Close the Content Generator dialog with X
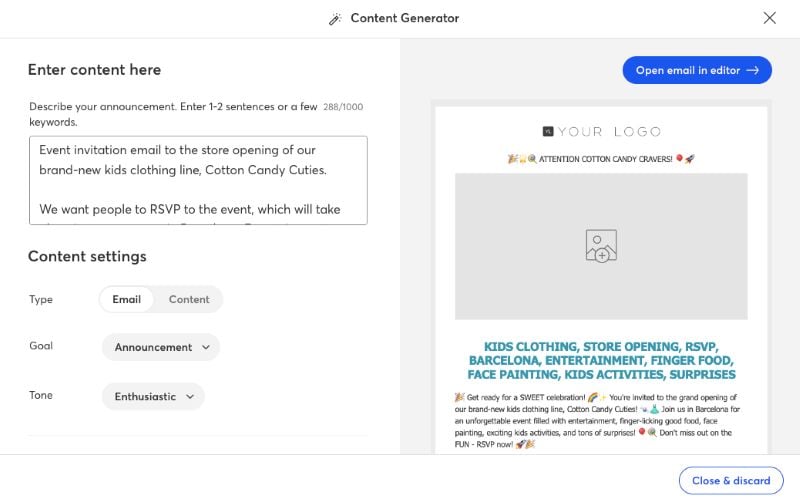The image size is (800, 503). (769, 18)
